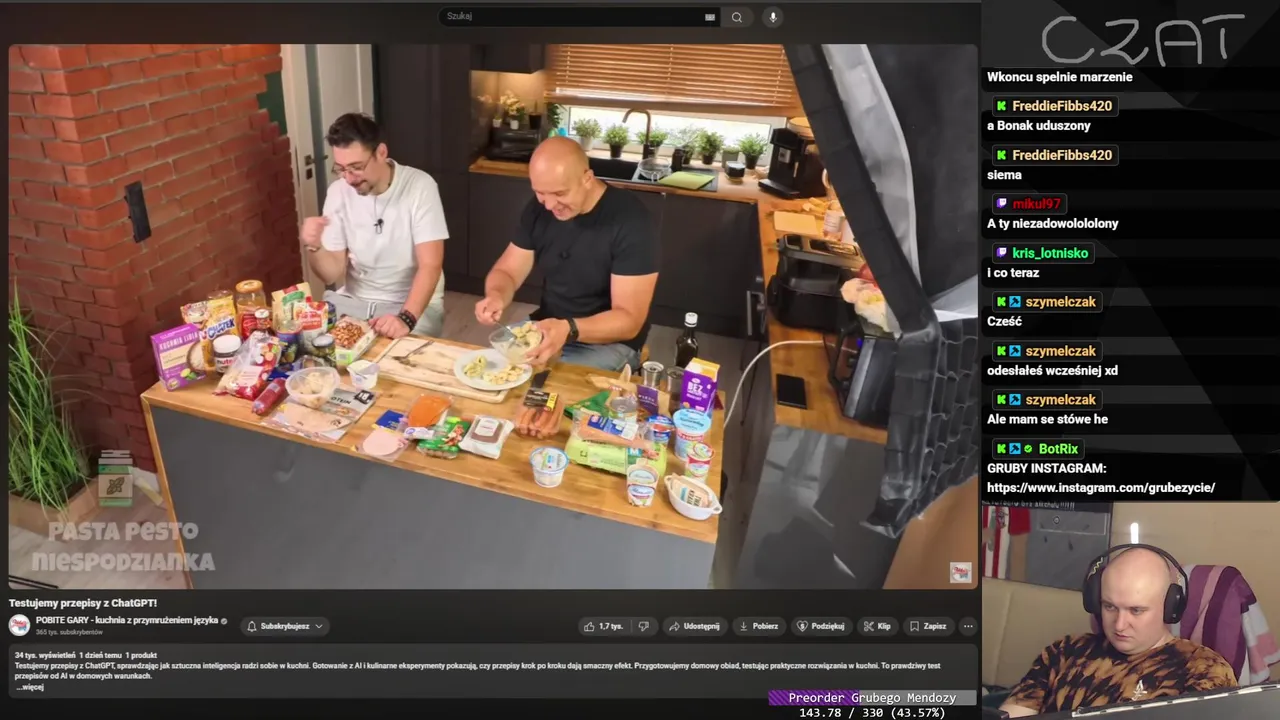Select FreddieFibbs420 above 'siema' message
The width and height of the screenshot is (1280, 720).
pyautogui.click(x=1062, y=155)
